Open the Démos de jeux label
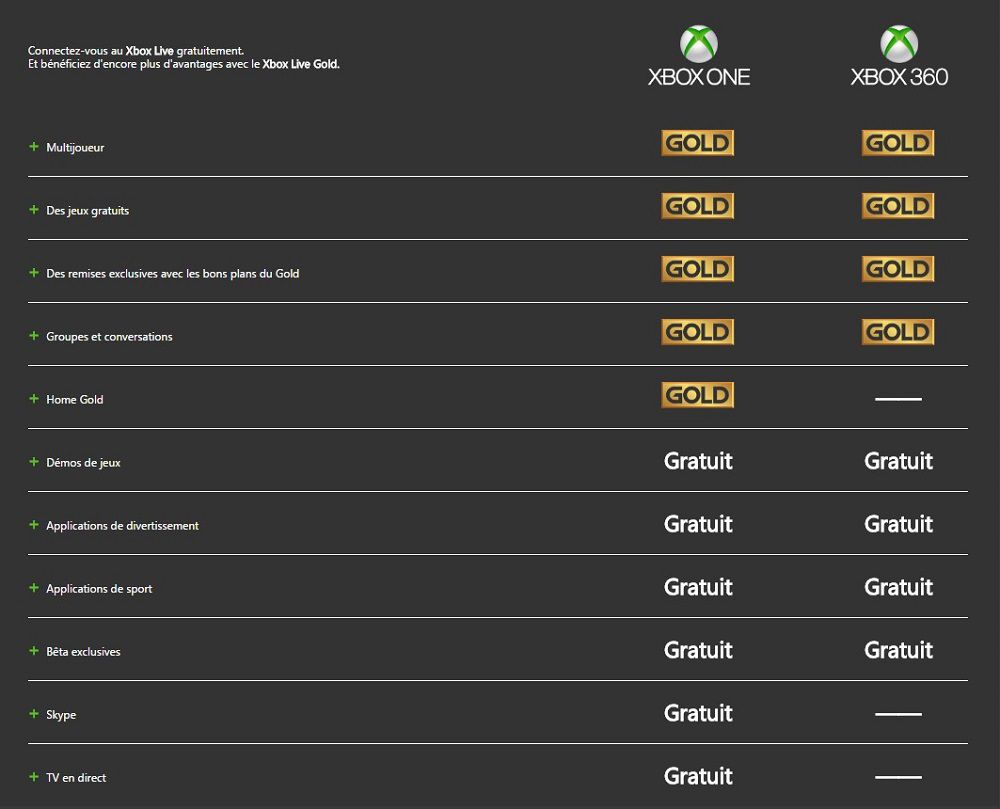1000x809 pixels. tap(83, 463)
